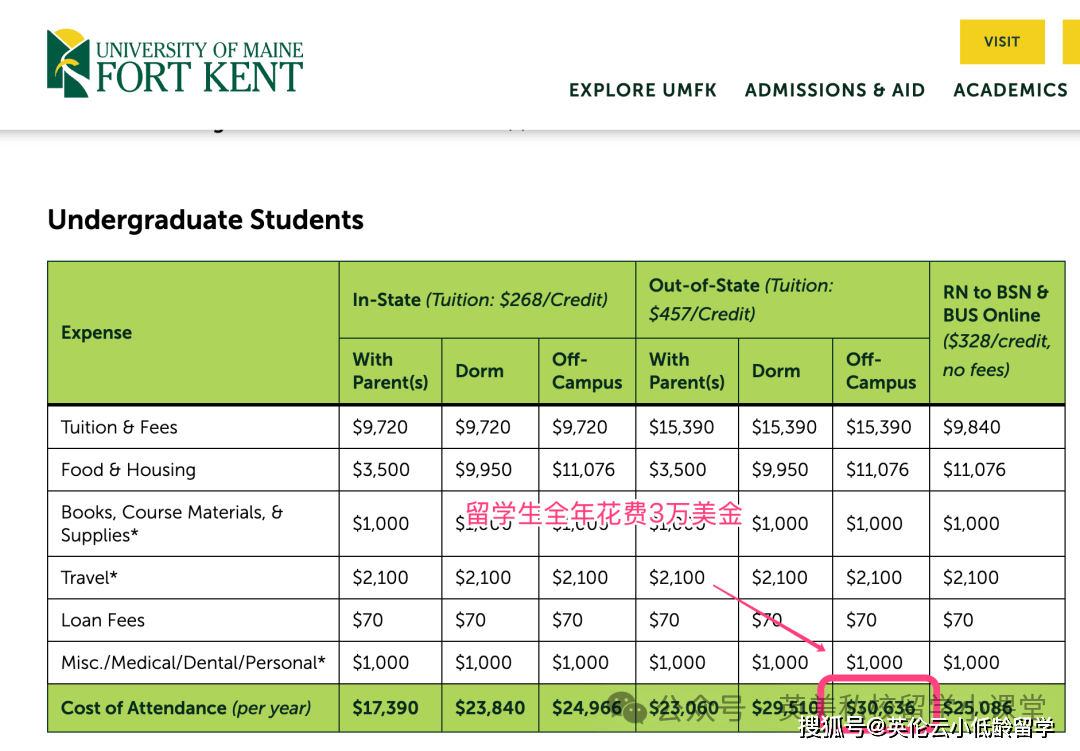Select the RN to BSN & BUS Online header

coord(996,331)
